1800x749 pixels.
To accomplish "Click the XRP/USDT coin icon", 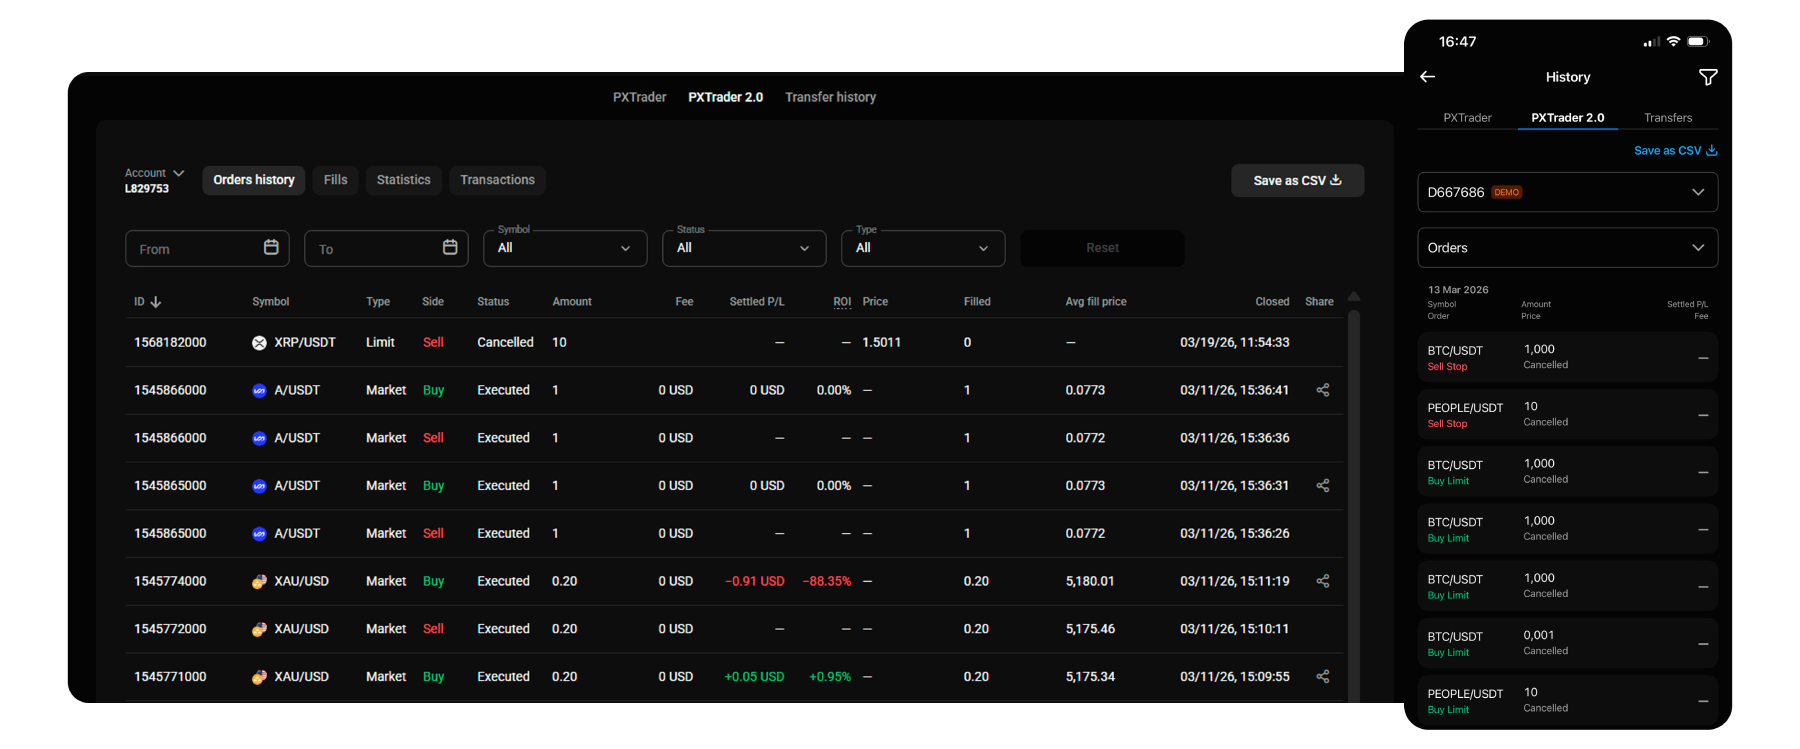I will click(259, 343).
